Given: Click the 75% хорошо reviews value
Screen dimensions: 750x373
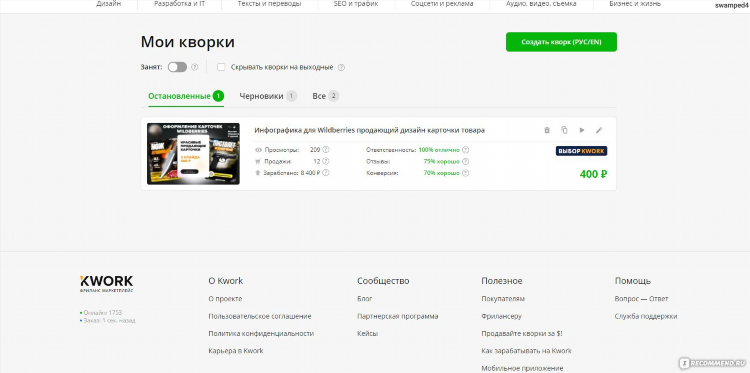Looking at the screenshot, I should point(441,161).
